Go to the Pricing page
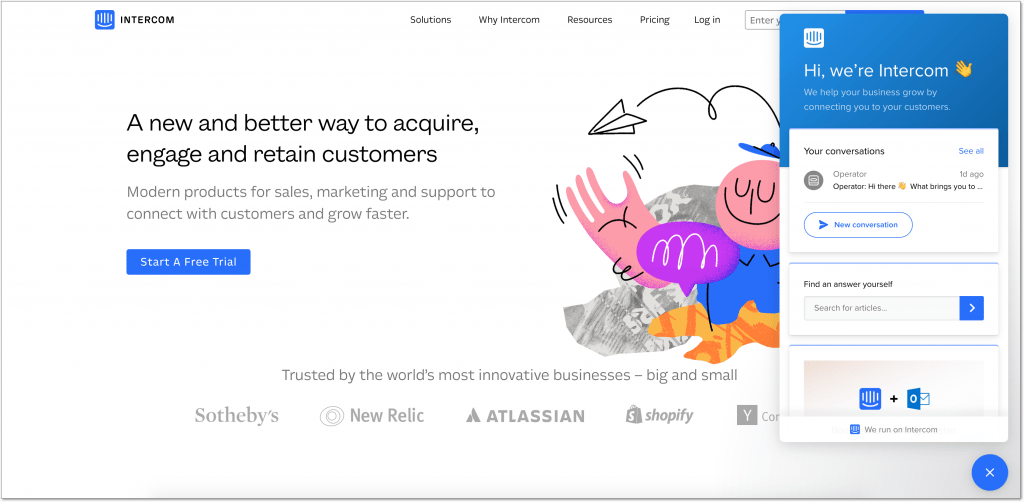The image size is (1024, 502). click(x=654, y=20)
